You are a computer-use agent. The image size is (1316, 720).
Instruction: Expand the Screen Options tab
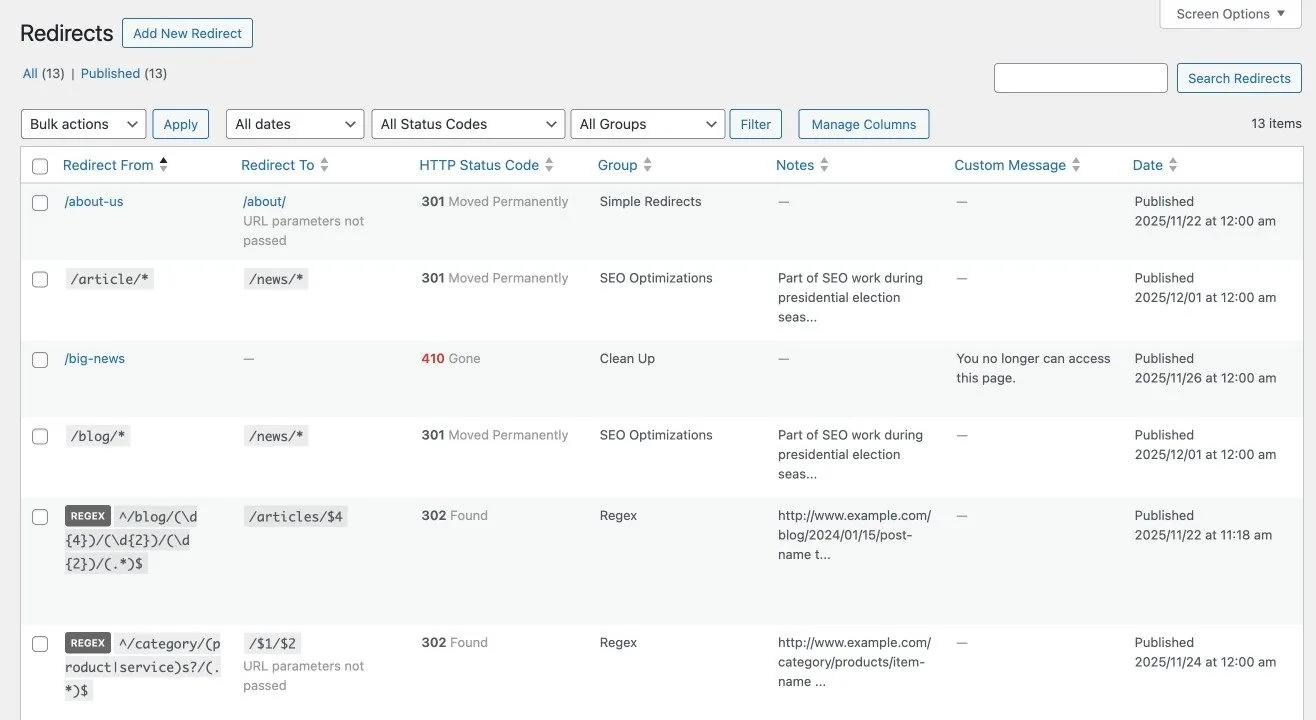(x=1230, y=14)
